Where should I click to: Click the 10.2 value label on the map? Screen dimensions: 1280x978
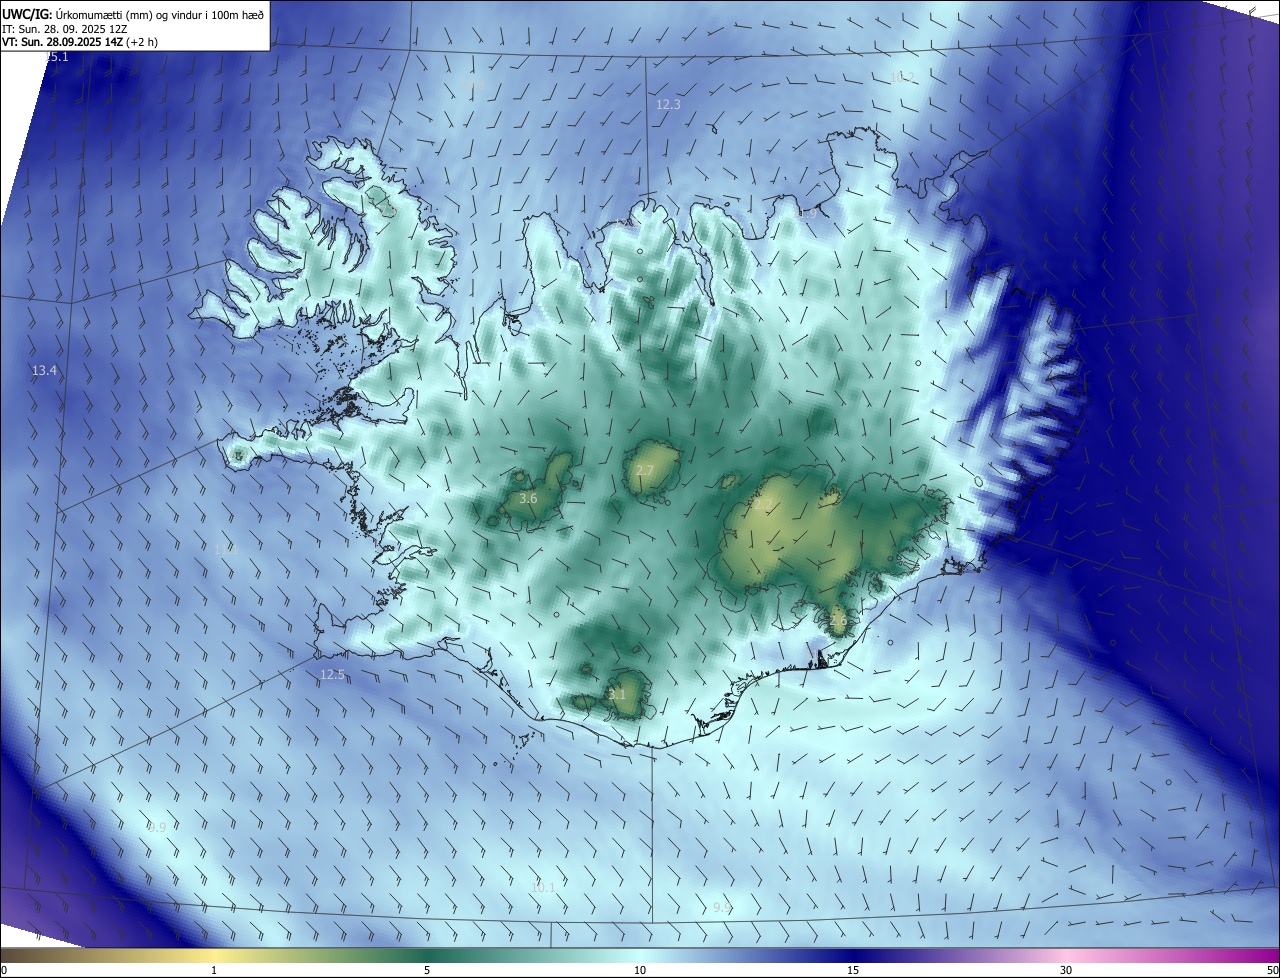click(x=902, y=77)
